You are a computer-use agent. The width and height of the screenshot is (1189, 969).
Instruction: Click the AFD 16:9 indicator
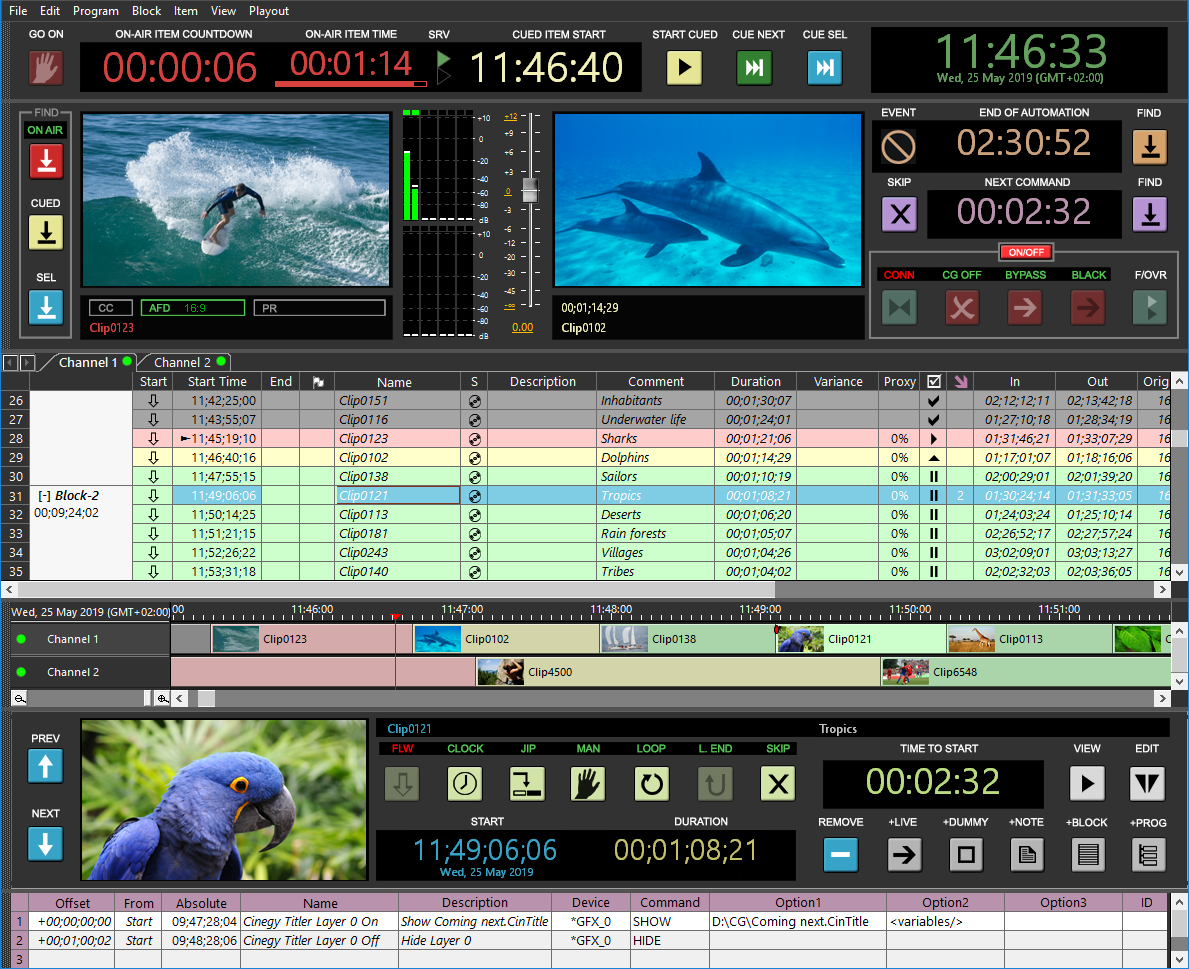(193, 308)
